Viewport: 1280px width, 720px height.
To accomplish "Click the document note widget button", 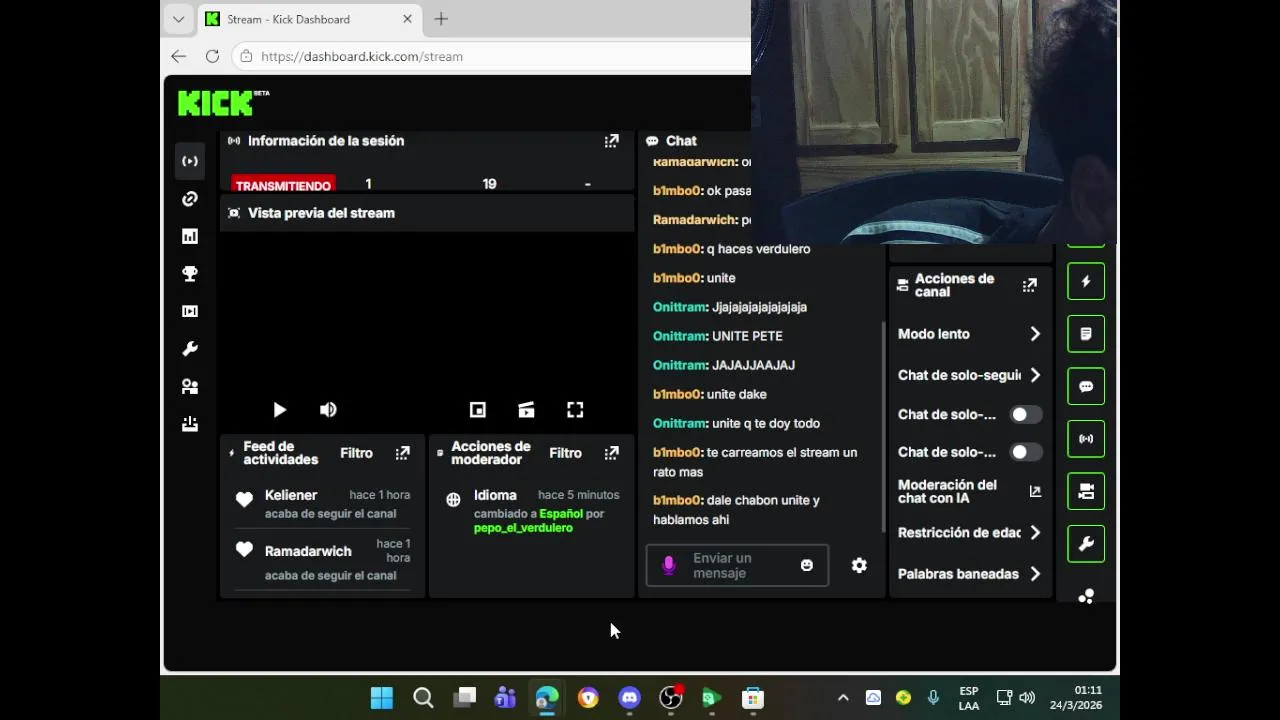I will tap(1086, 334).
